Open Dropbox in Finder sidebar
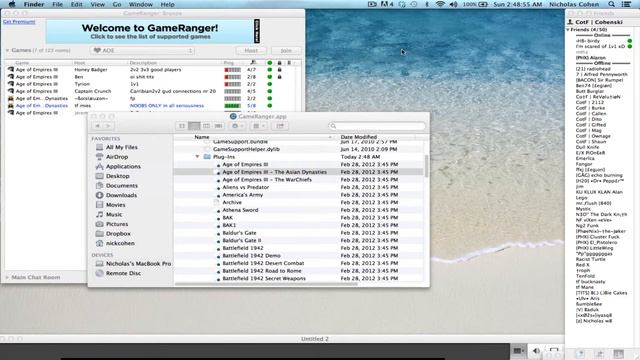Viewport: 640px width, 360px height. 118,233
